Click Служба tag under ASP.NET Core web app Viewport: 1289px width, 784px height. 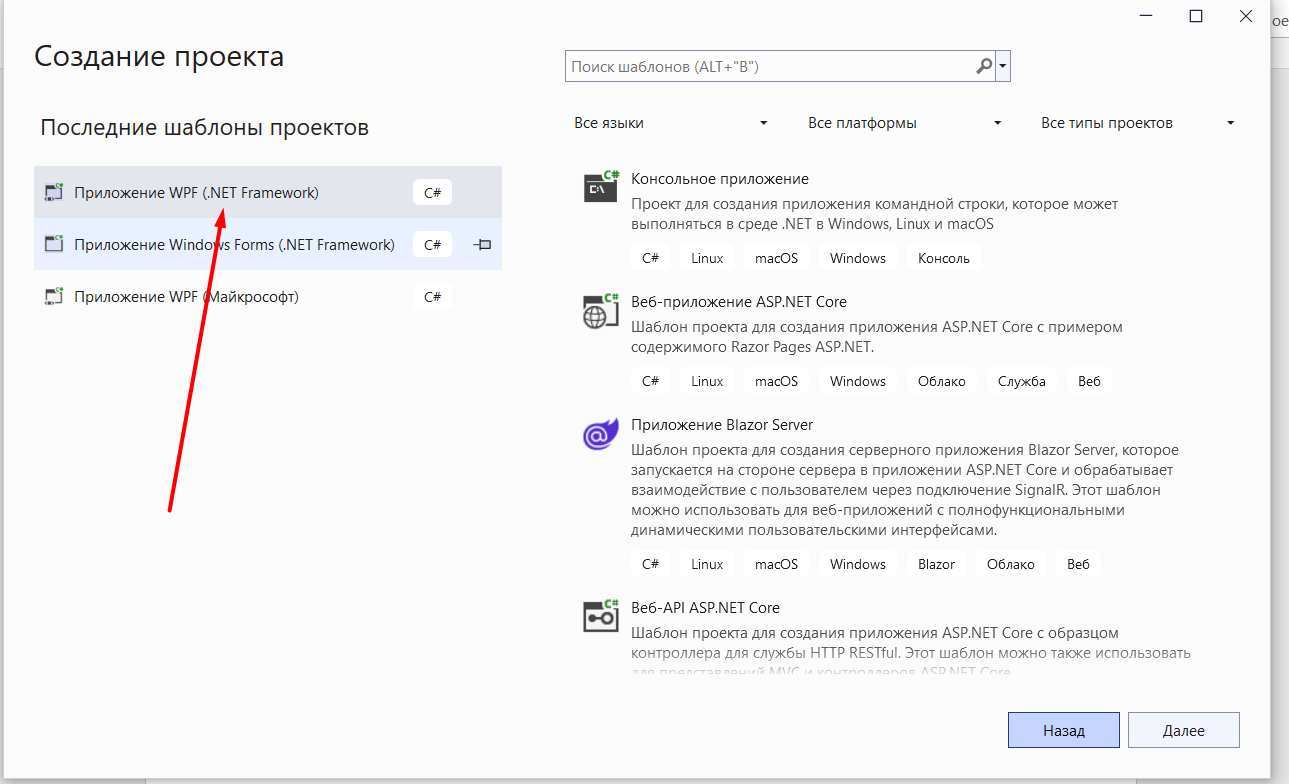click(x=1022, y=381)
